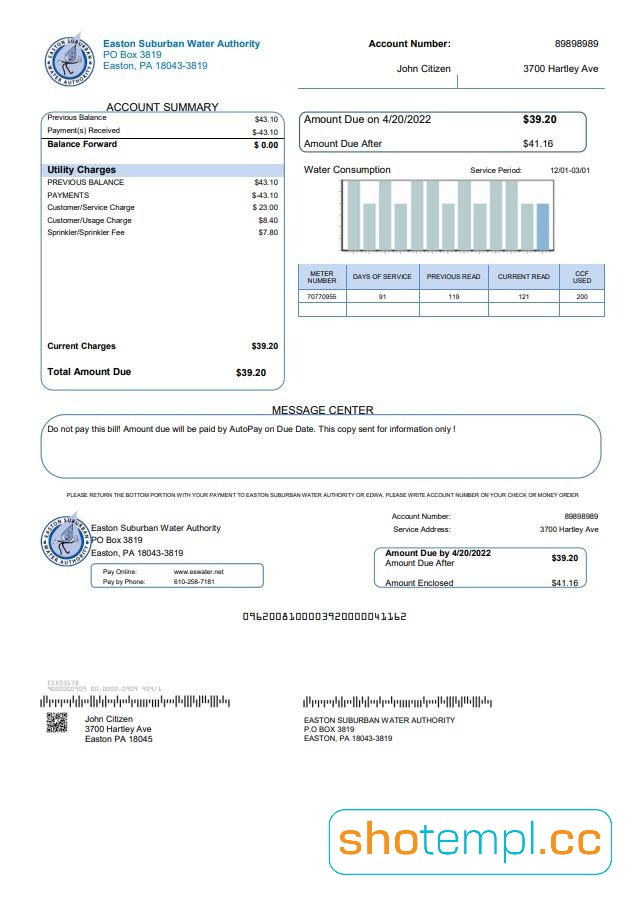This screenshot has width=644, height=913.
Task: Click the 'MESSAGE CENTER' title
Action: coord(323,410)
